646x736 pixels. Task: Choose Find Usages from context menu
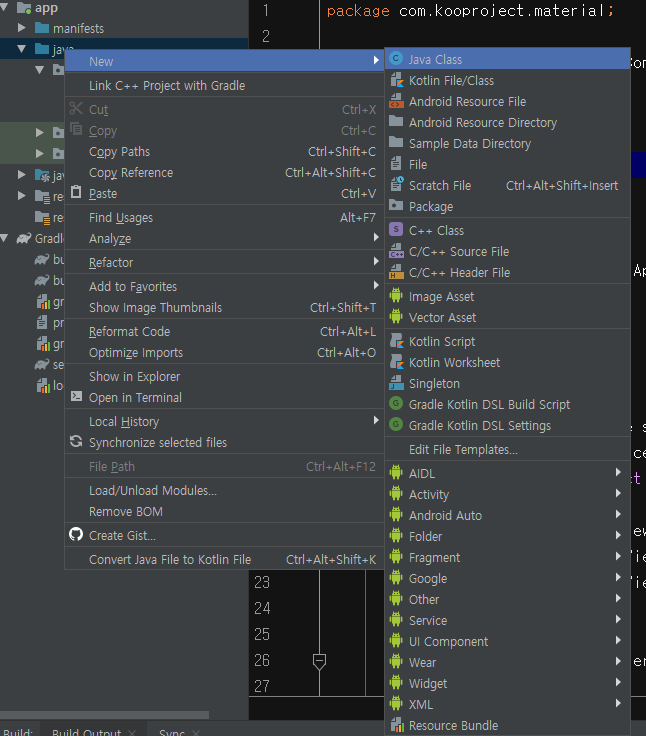click(224, 218)
